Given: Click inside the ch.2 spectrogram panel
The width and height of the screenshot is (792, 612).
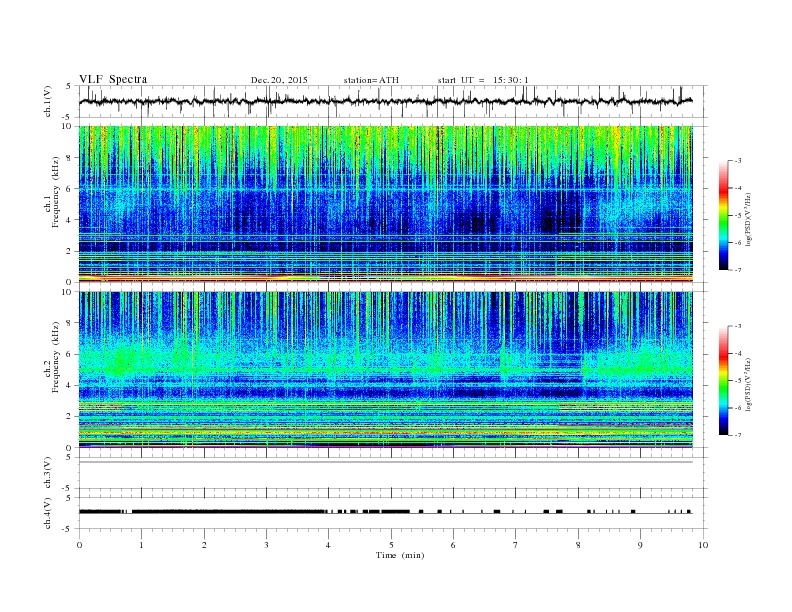Looking at the screenshot, I should point(386,370).
